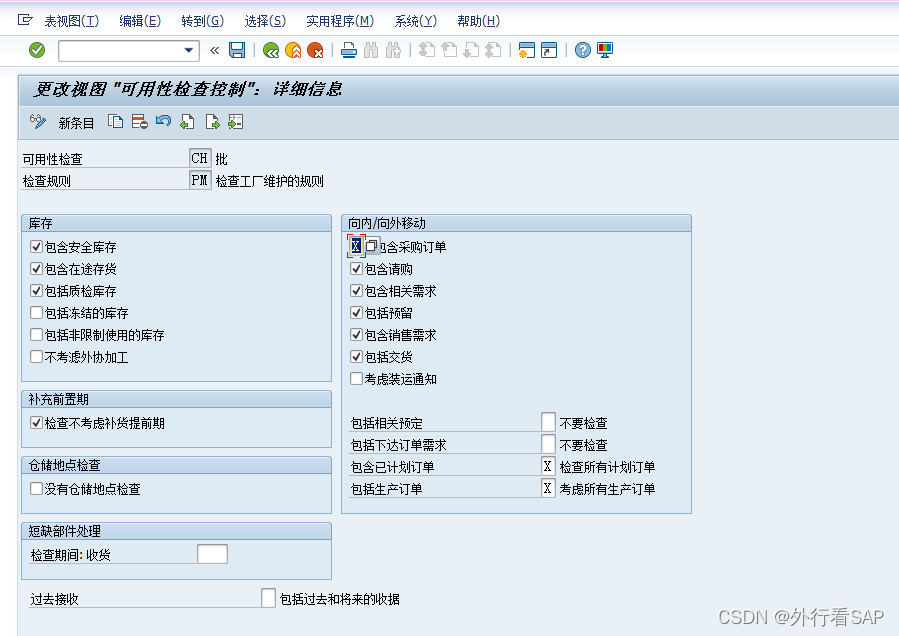
Task: Open the 表视图(T) menu
Action: pyautogui.click(x=72, y=21)
